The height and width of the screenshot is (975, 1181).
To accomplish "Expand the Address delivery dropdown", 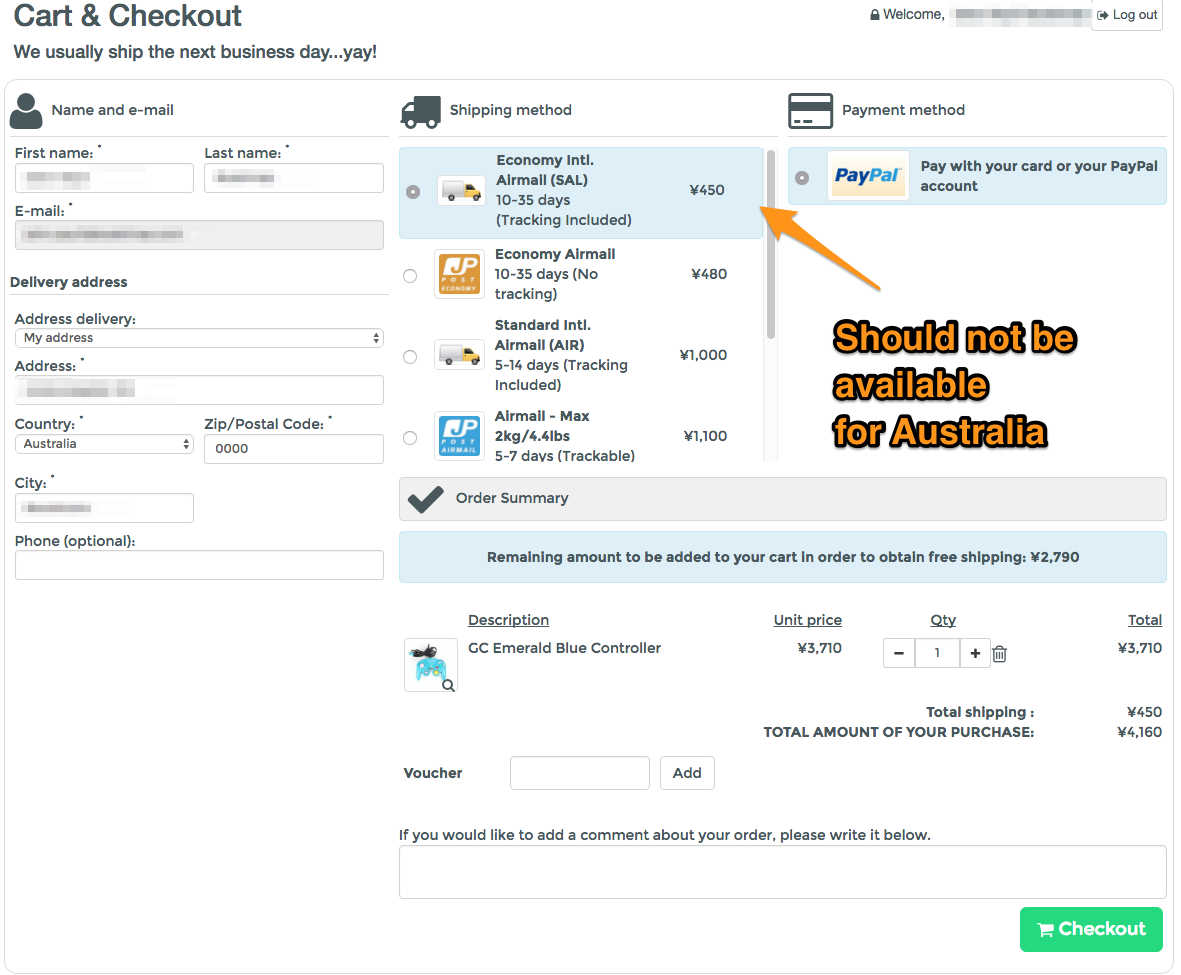I will pos(199,338).
